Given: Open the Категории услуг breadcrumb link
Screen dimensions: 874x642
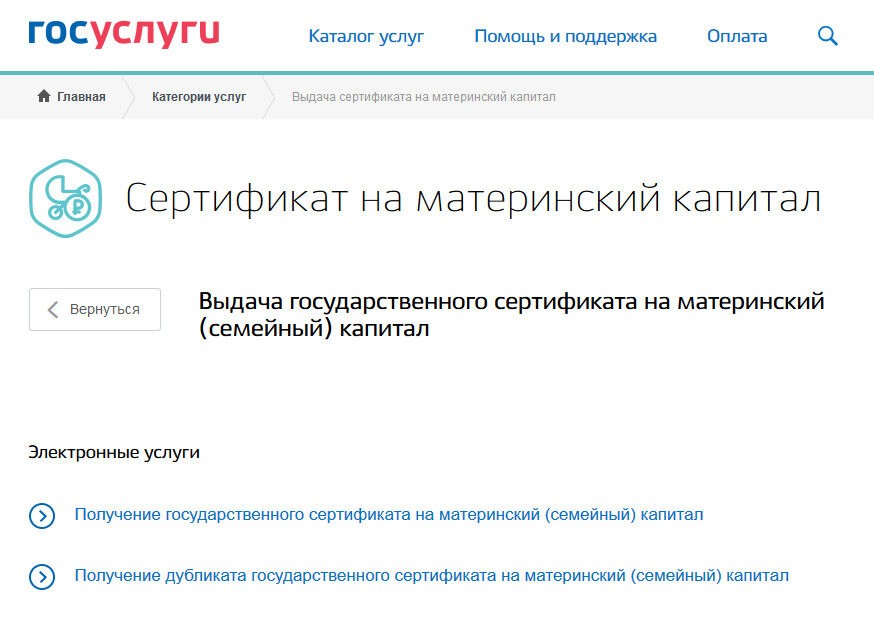Looking at the screenshot, I should point(199,96).
